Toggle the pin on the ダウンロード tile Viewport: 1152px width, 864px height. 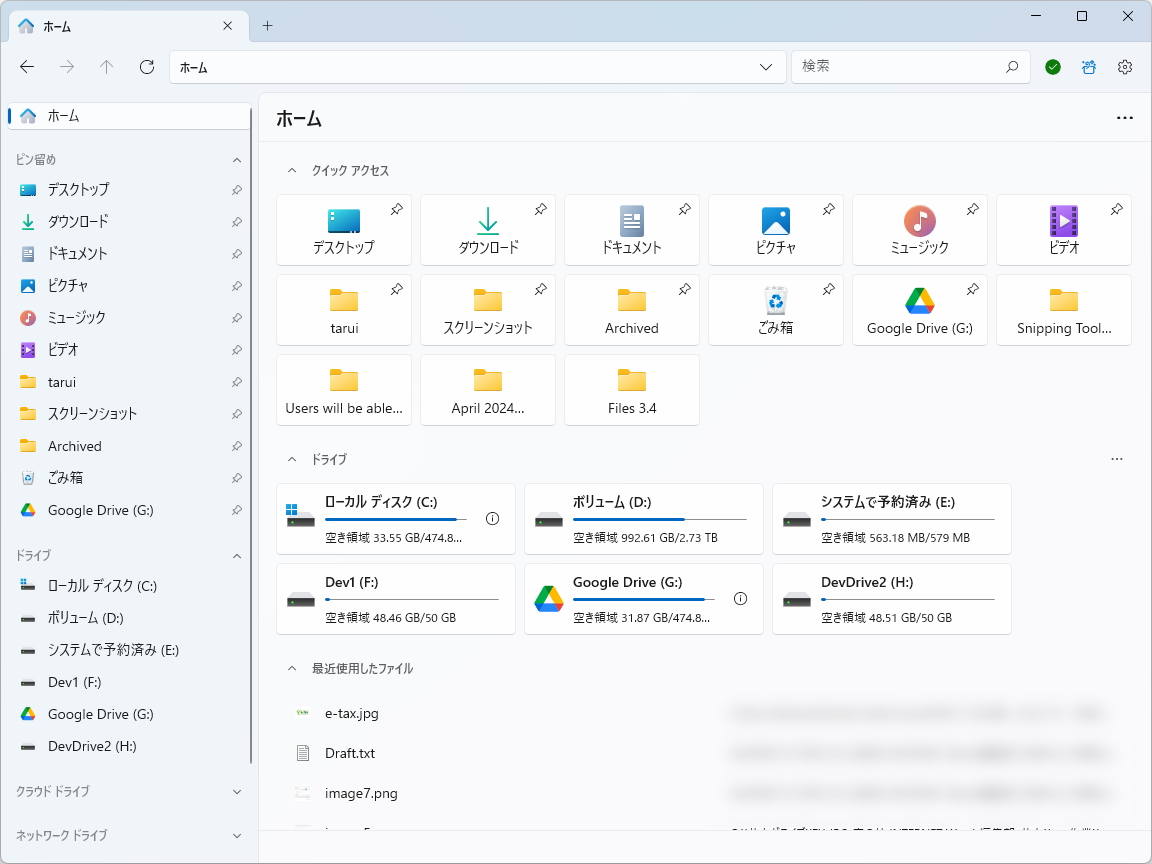pyautogui.click(x=540, y=209)
